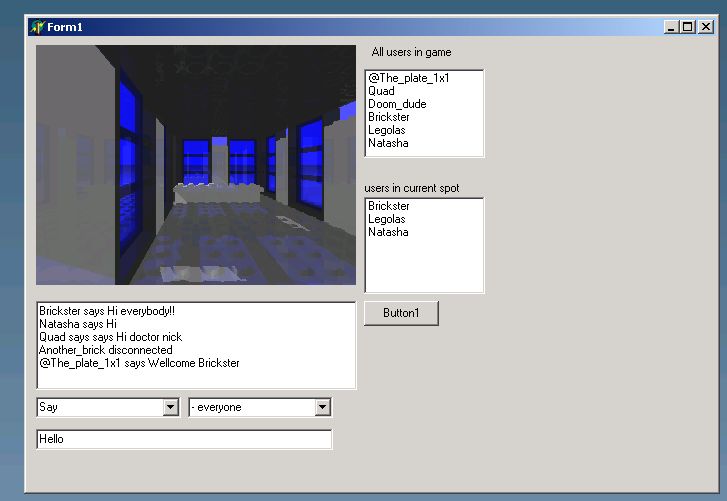Select Natasha in users in current spot list
This screenshot has height=501, width=727.
click(389, 232)
